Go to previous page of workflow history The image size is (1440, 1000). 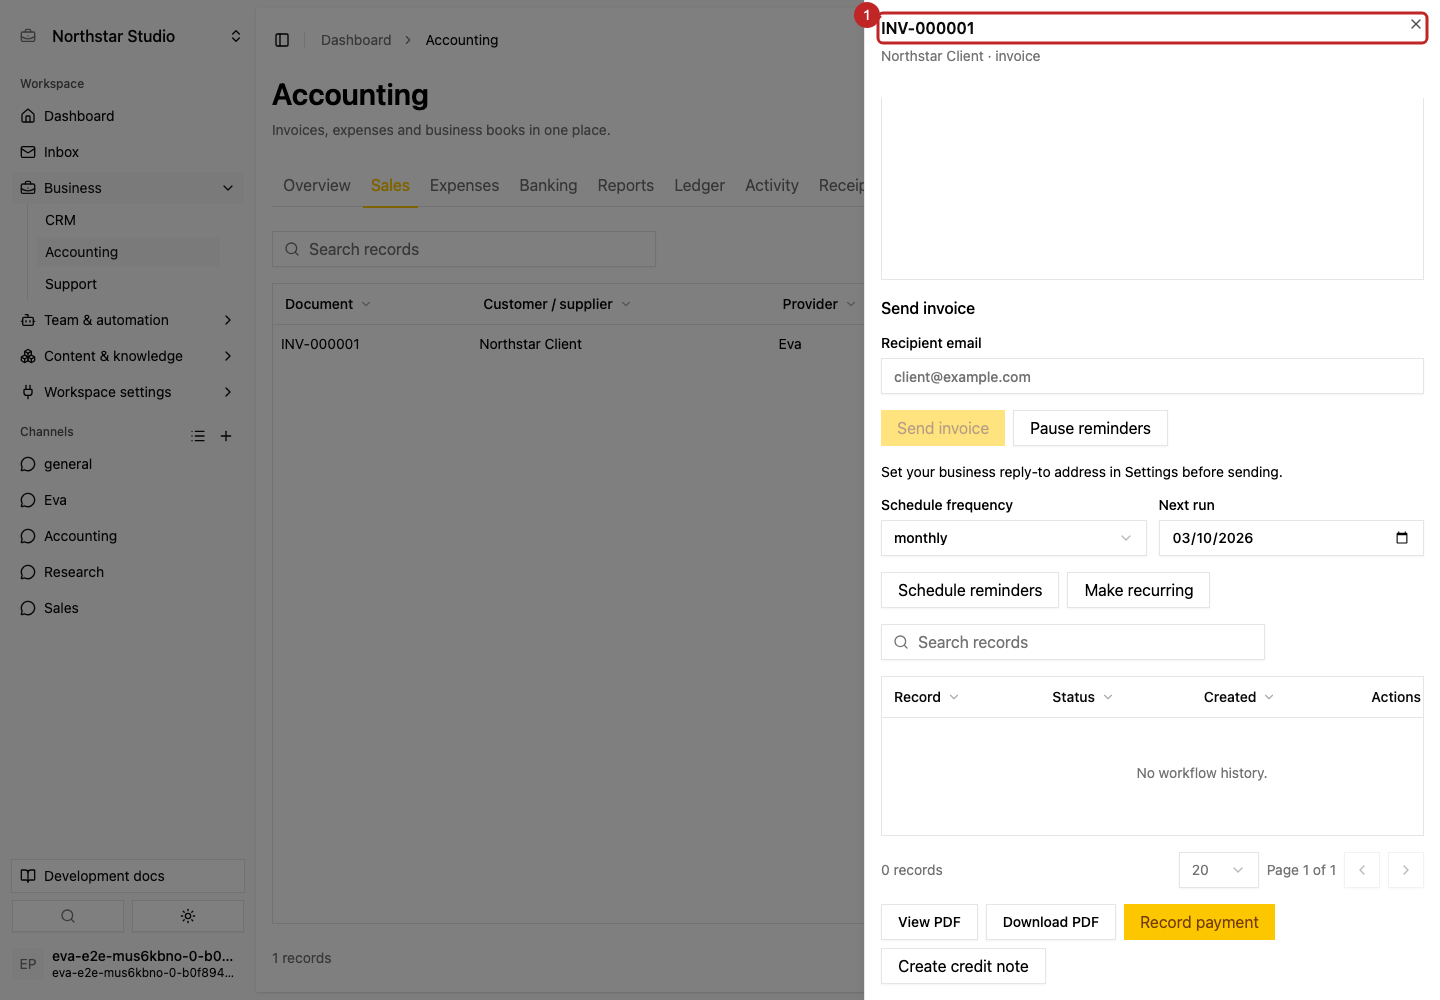coord(1362,870)
